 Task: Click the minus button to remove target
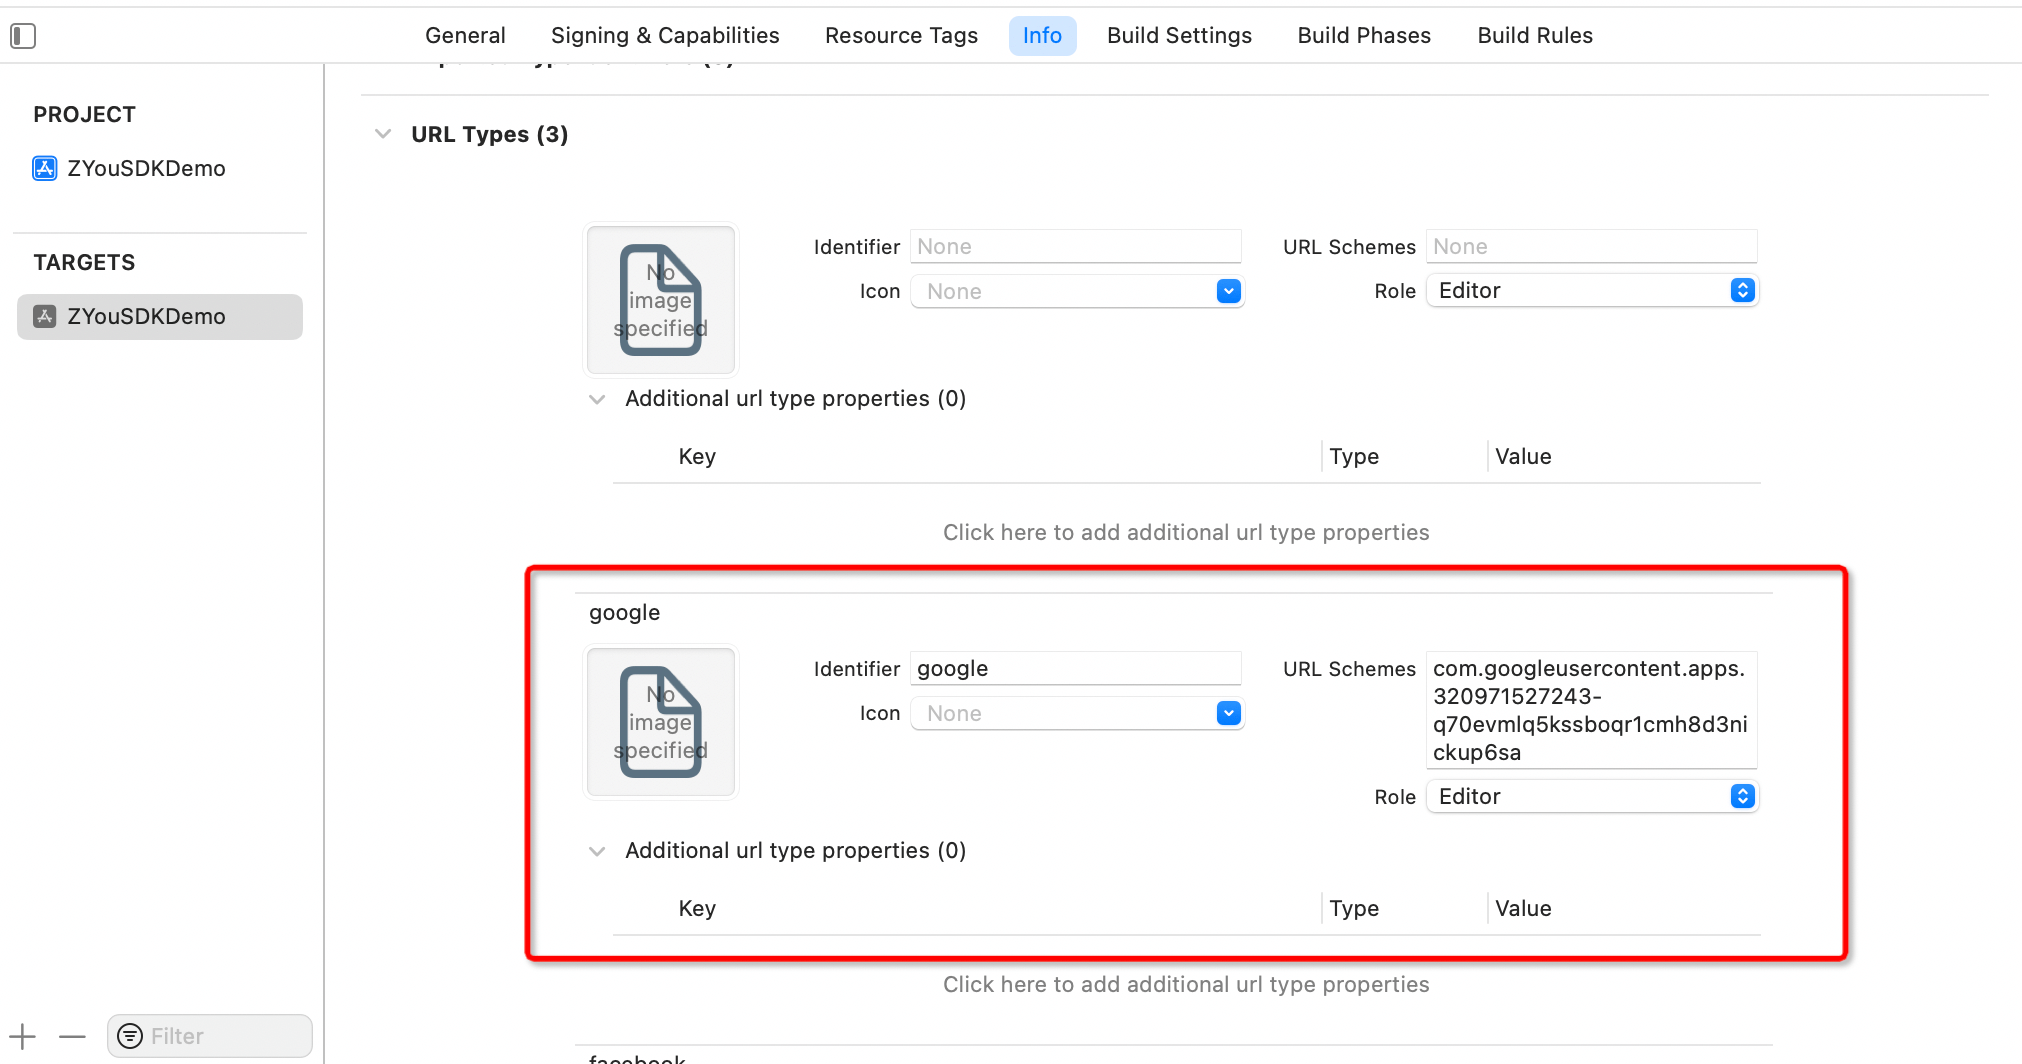pyautogui.click(x=72, y=1037)
